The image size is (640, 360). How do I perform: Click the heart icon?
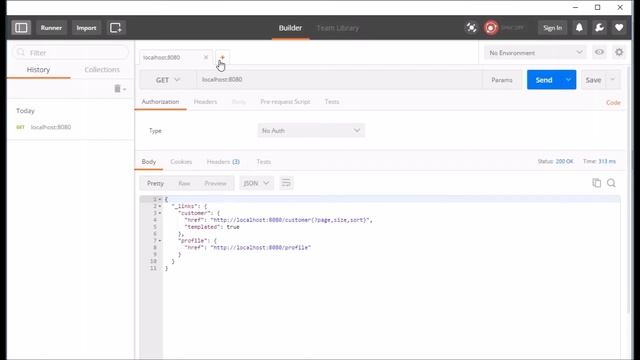619,28
